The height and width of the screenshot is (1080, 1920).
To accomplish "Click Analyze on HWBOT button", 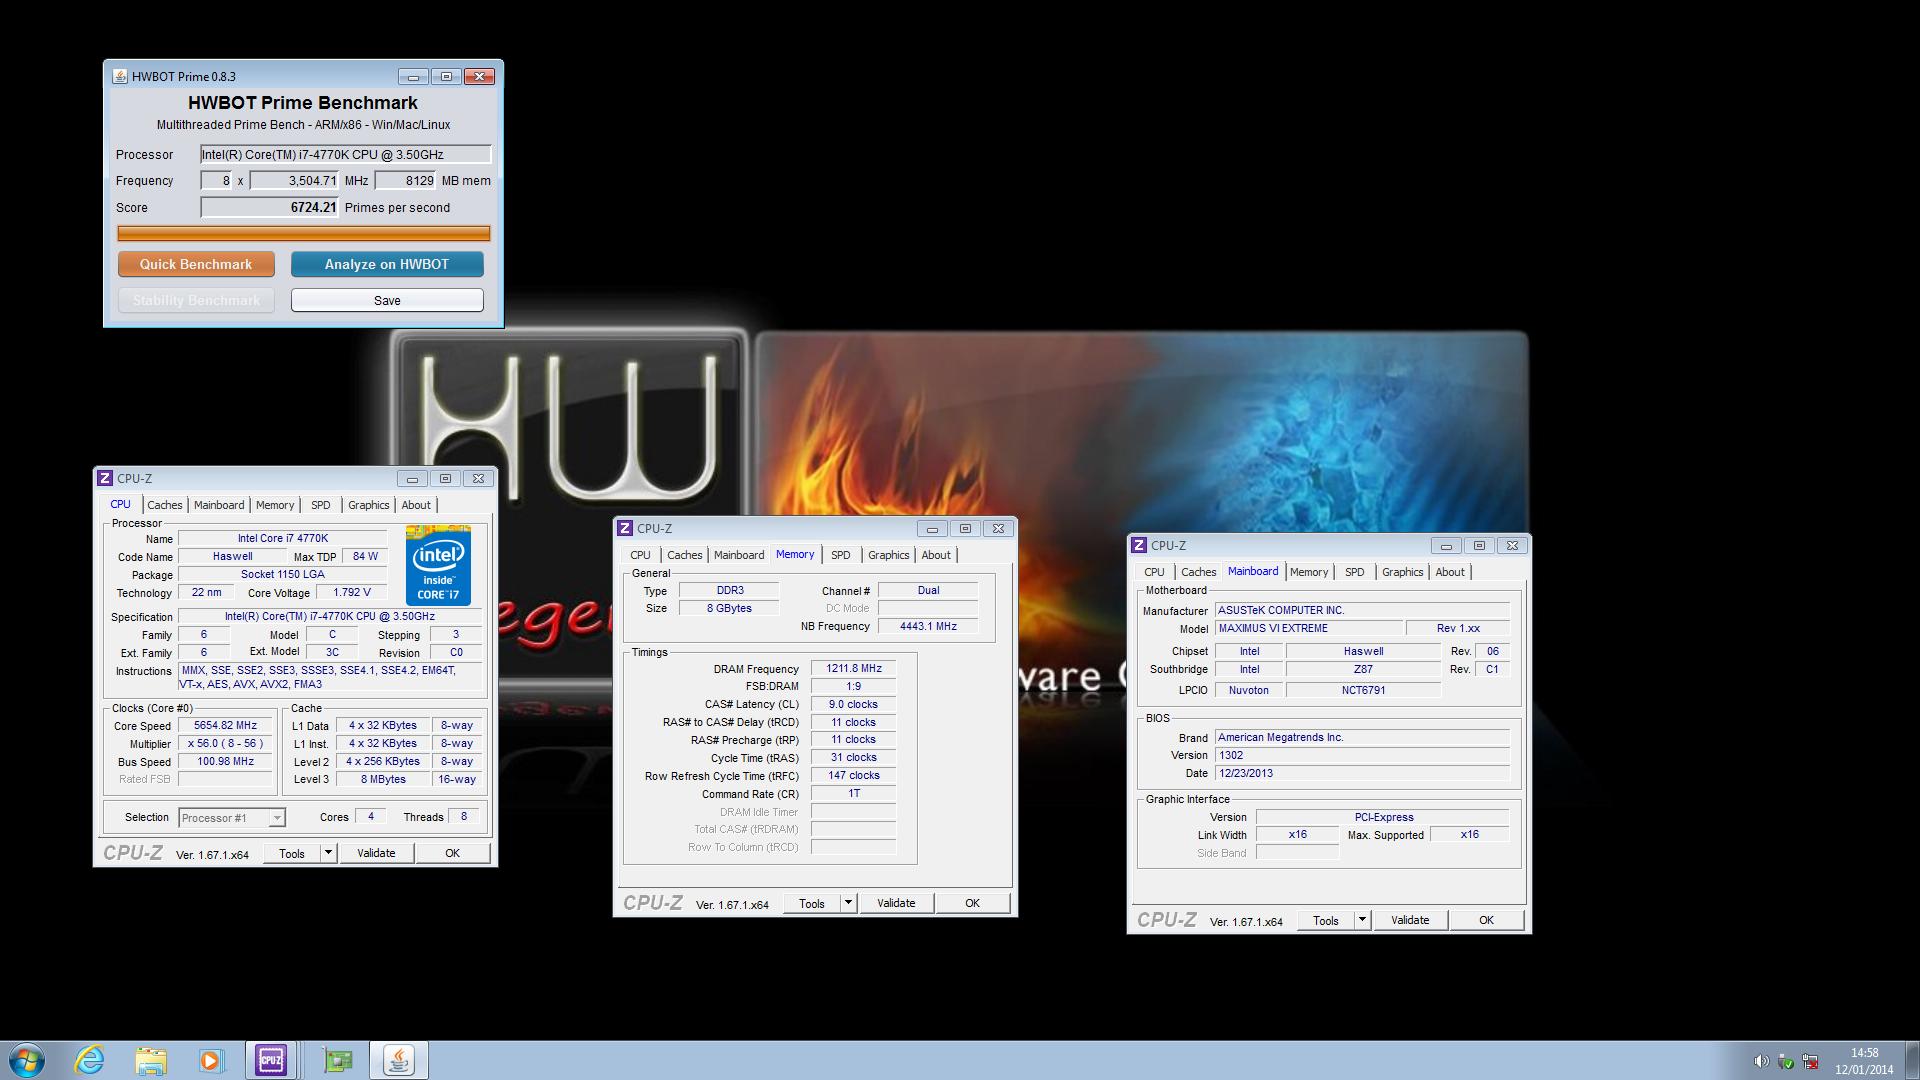I will tap(387, 264).
